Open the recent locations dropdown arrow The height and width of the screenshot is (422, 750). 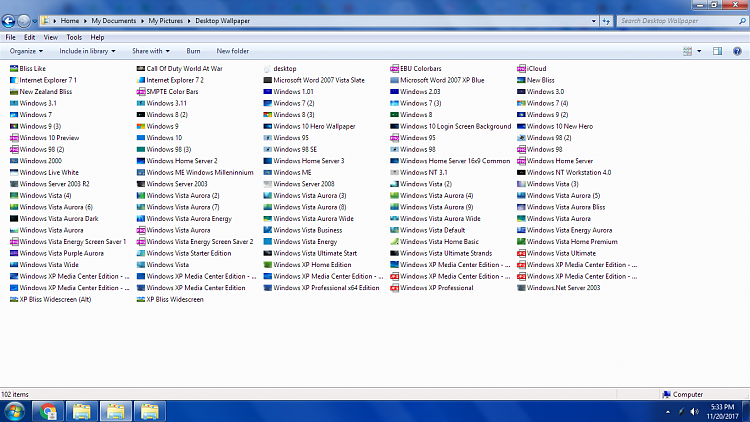[34, 22]
